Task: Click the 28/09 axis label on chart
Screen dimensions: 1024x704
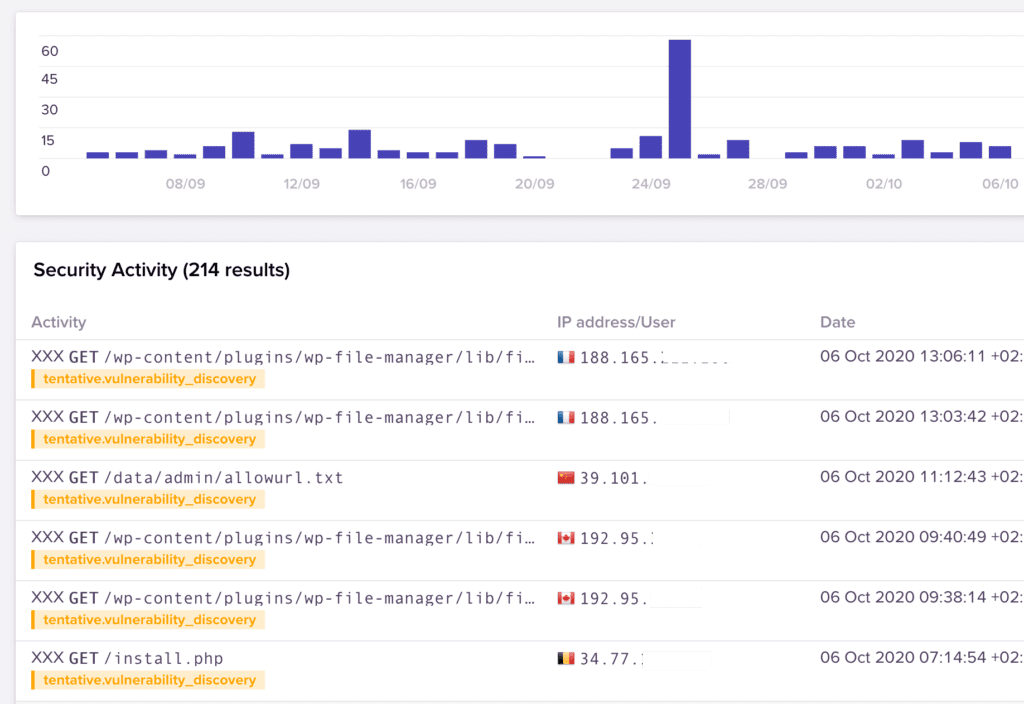Action: (x=767, y=184)
